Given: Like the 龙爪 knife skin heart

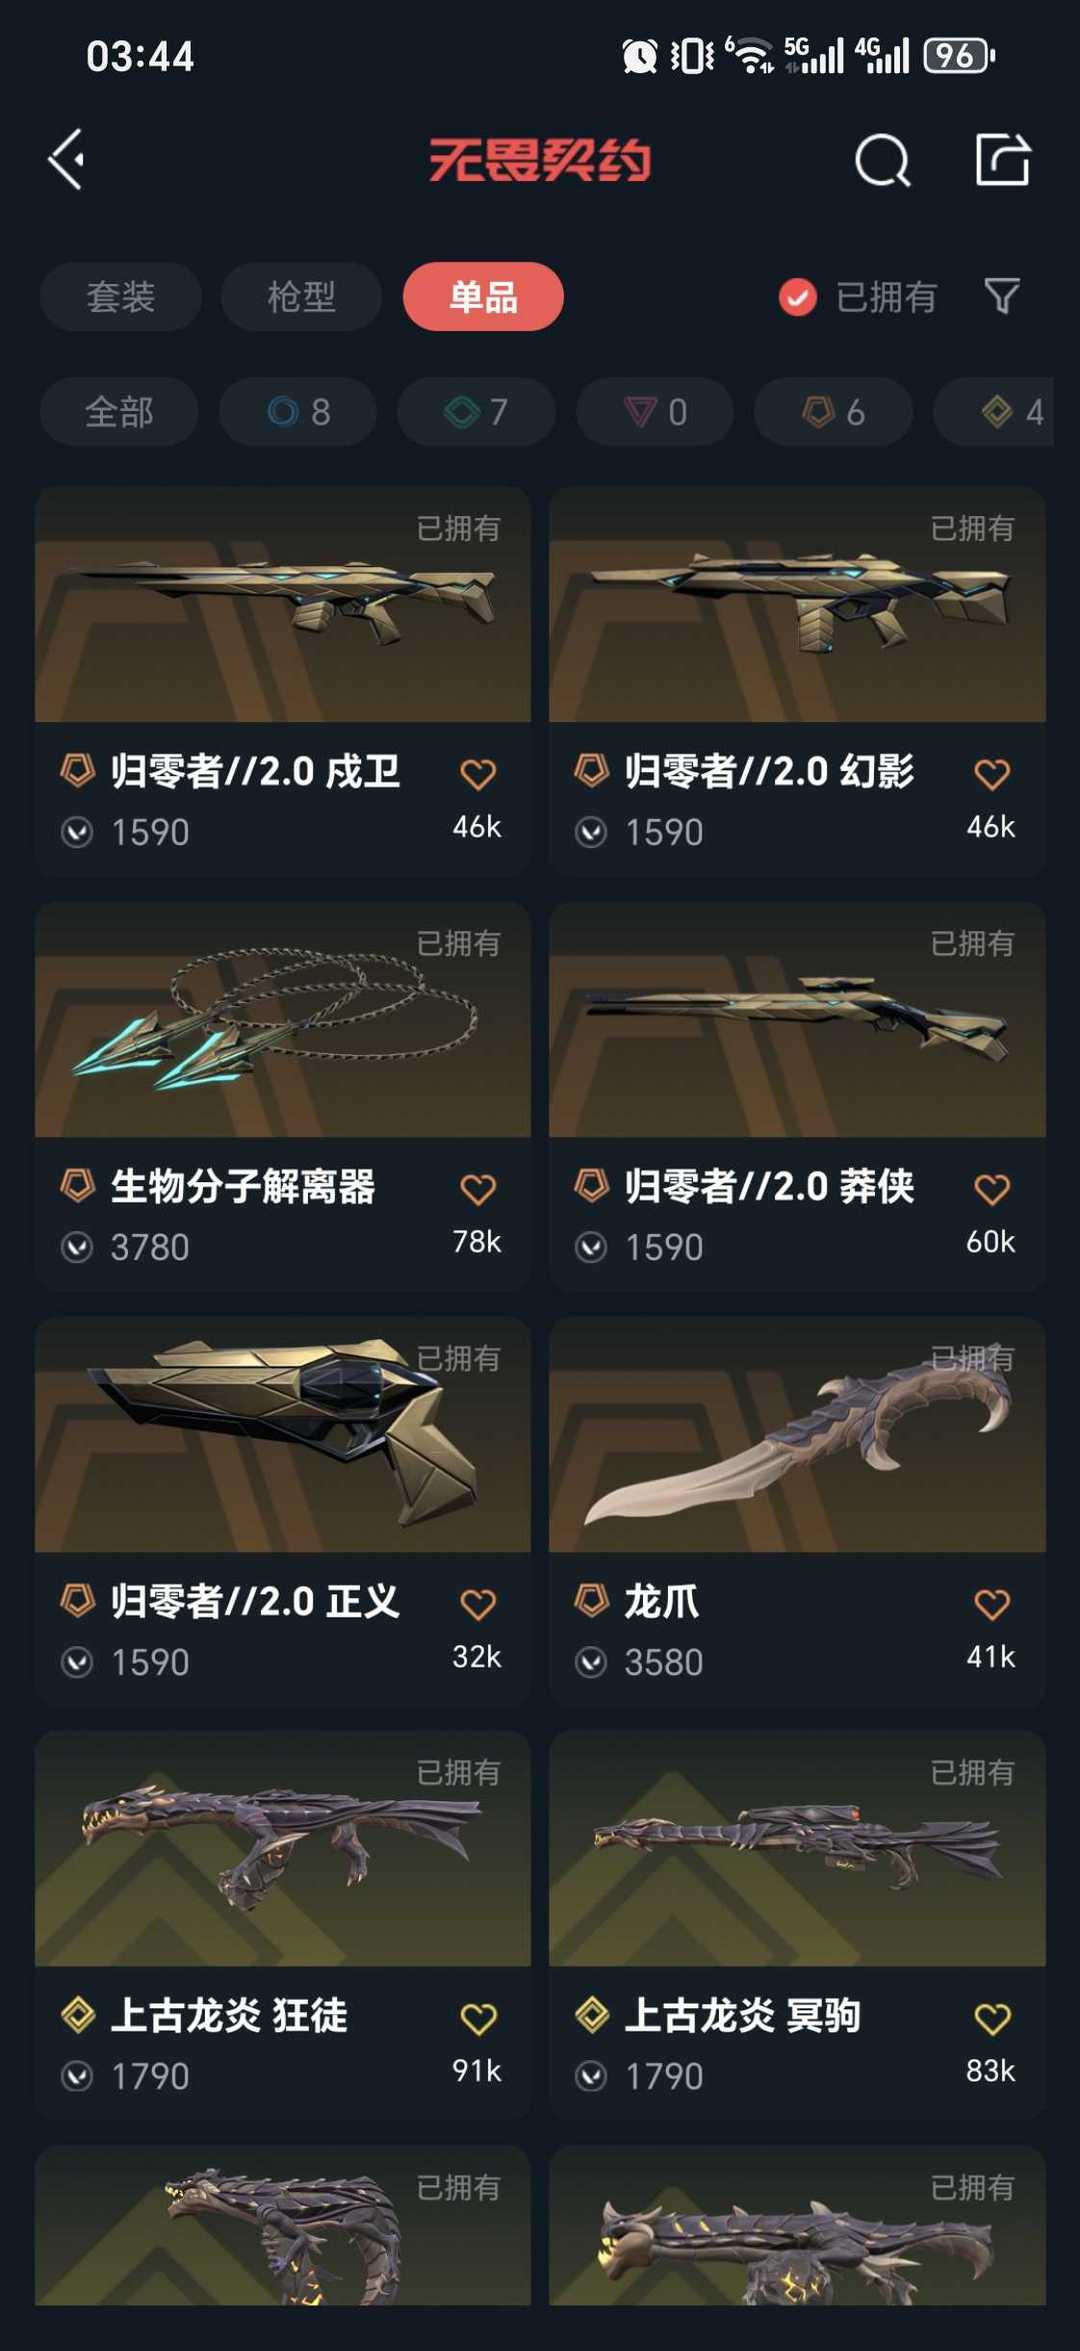Looking at the screenshot, I should pos(992,1604).
